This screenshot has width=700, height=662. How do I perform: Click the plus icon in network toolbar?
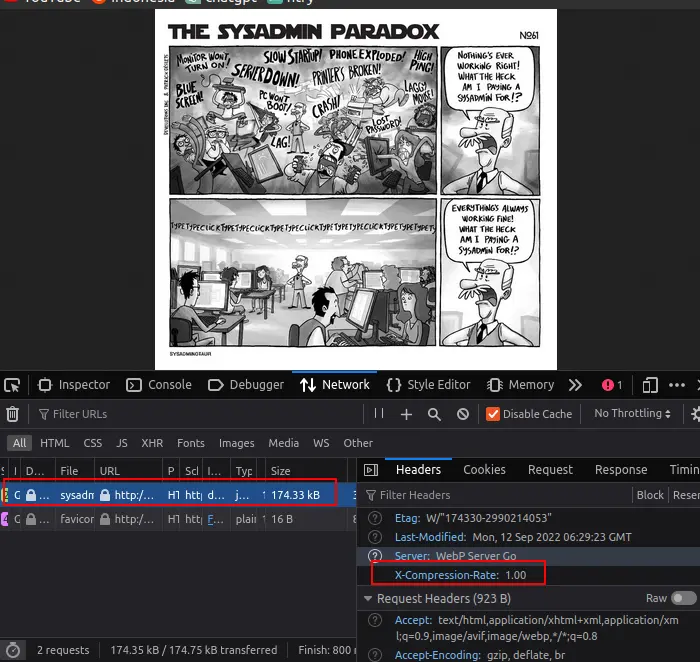tap(406, 415)
